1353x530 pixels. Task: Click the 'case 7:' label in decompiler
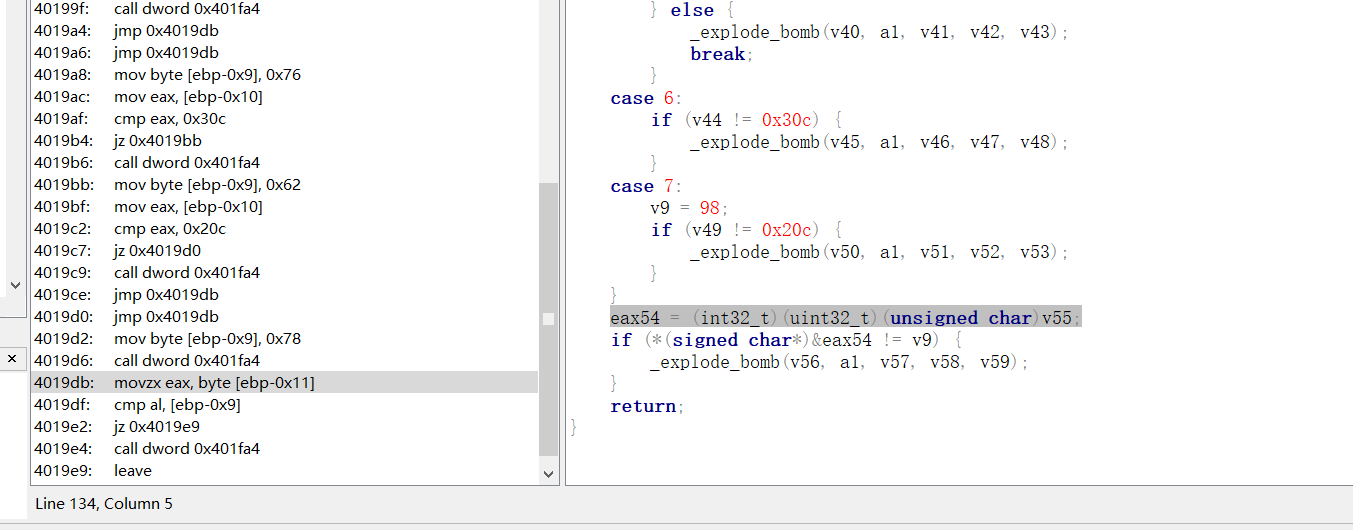click(x=646, y=186)
